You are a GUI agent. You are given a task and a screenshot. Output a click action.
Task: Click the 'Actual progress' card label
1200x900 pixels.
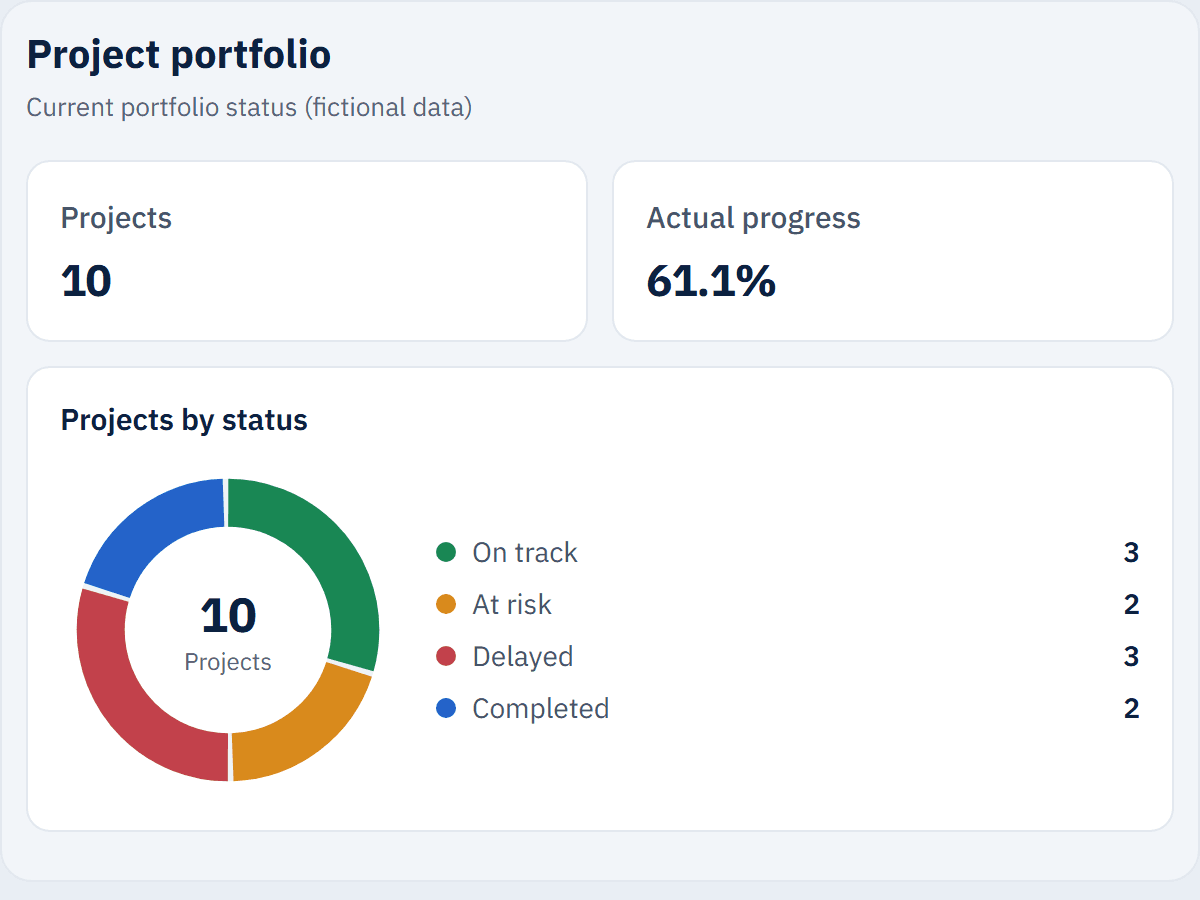[753, 218]
